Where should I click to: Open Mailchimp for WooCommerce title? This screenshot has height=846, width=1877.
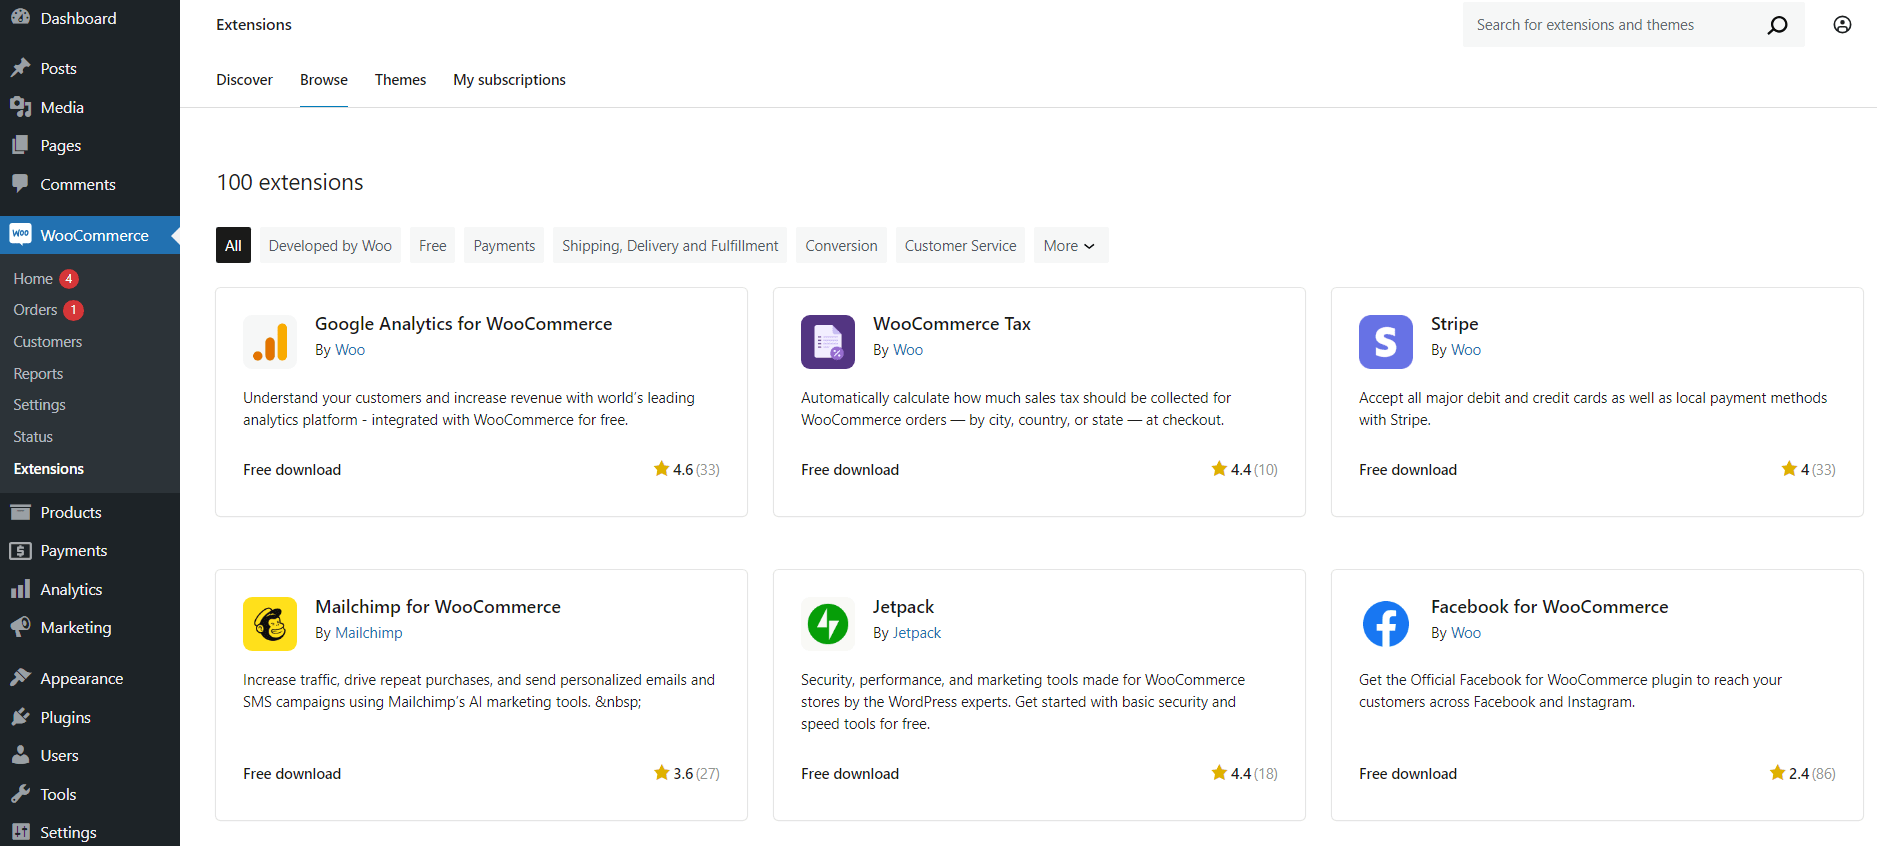tap(437, 607)
